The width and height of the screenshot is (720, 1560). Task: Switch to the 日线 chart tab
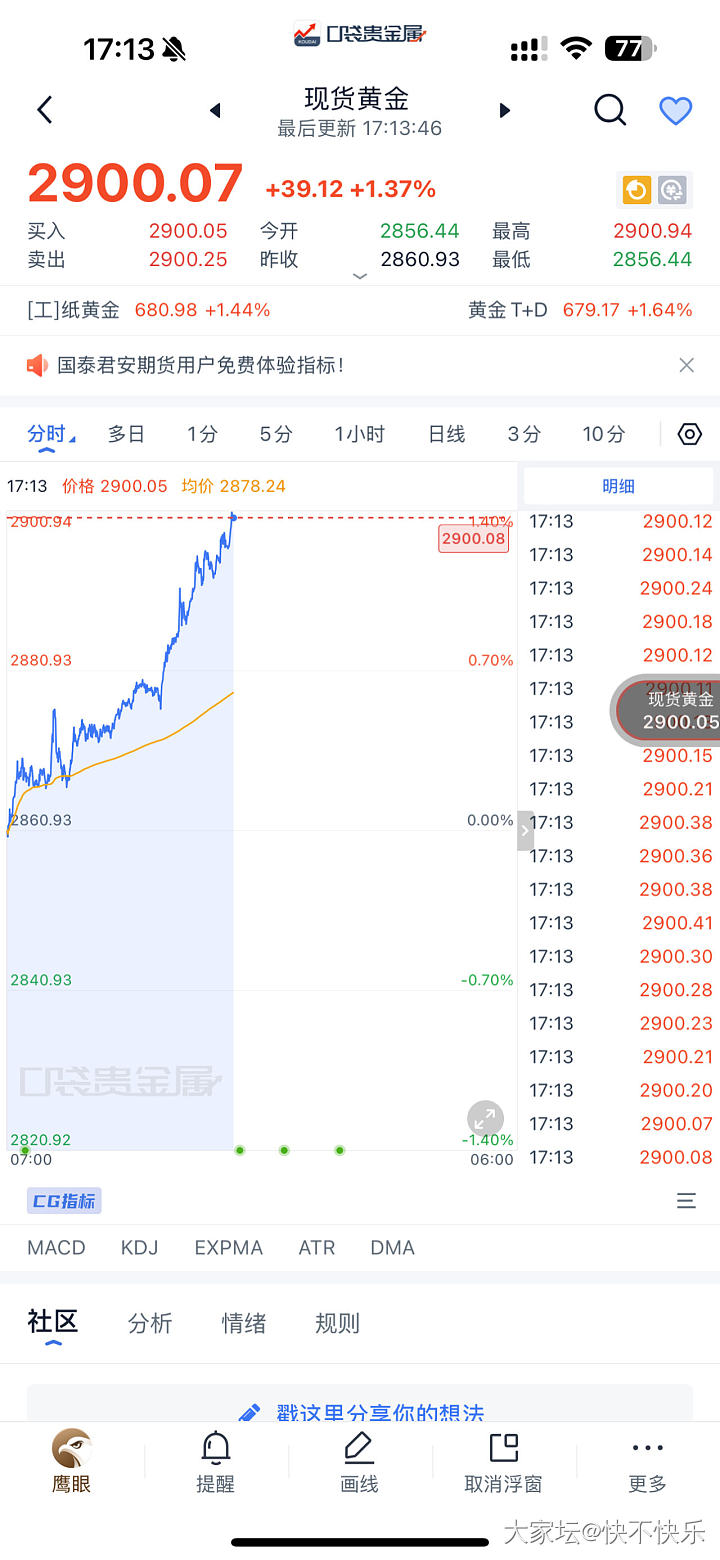[x=446, y=434]
